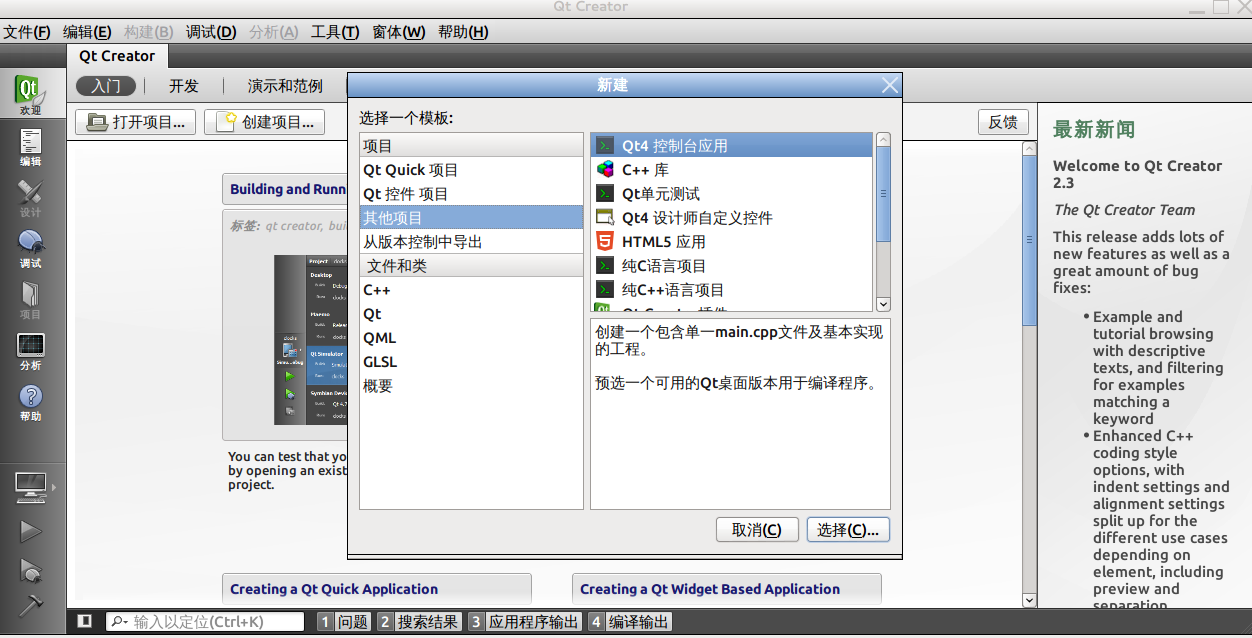Open output pane 1 问题
The height and width of the screenshot is (638, 1252).
[x=344, y=621]
